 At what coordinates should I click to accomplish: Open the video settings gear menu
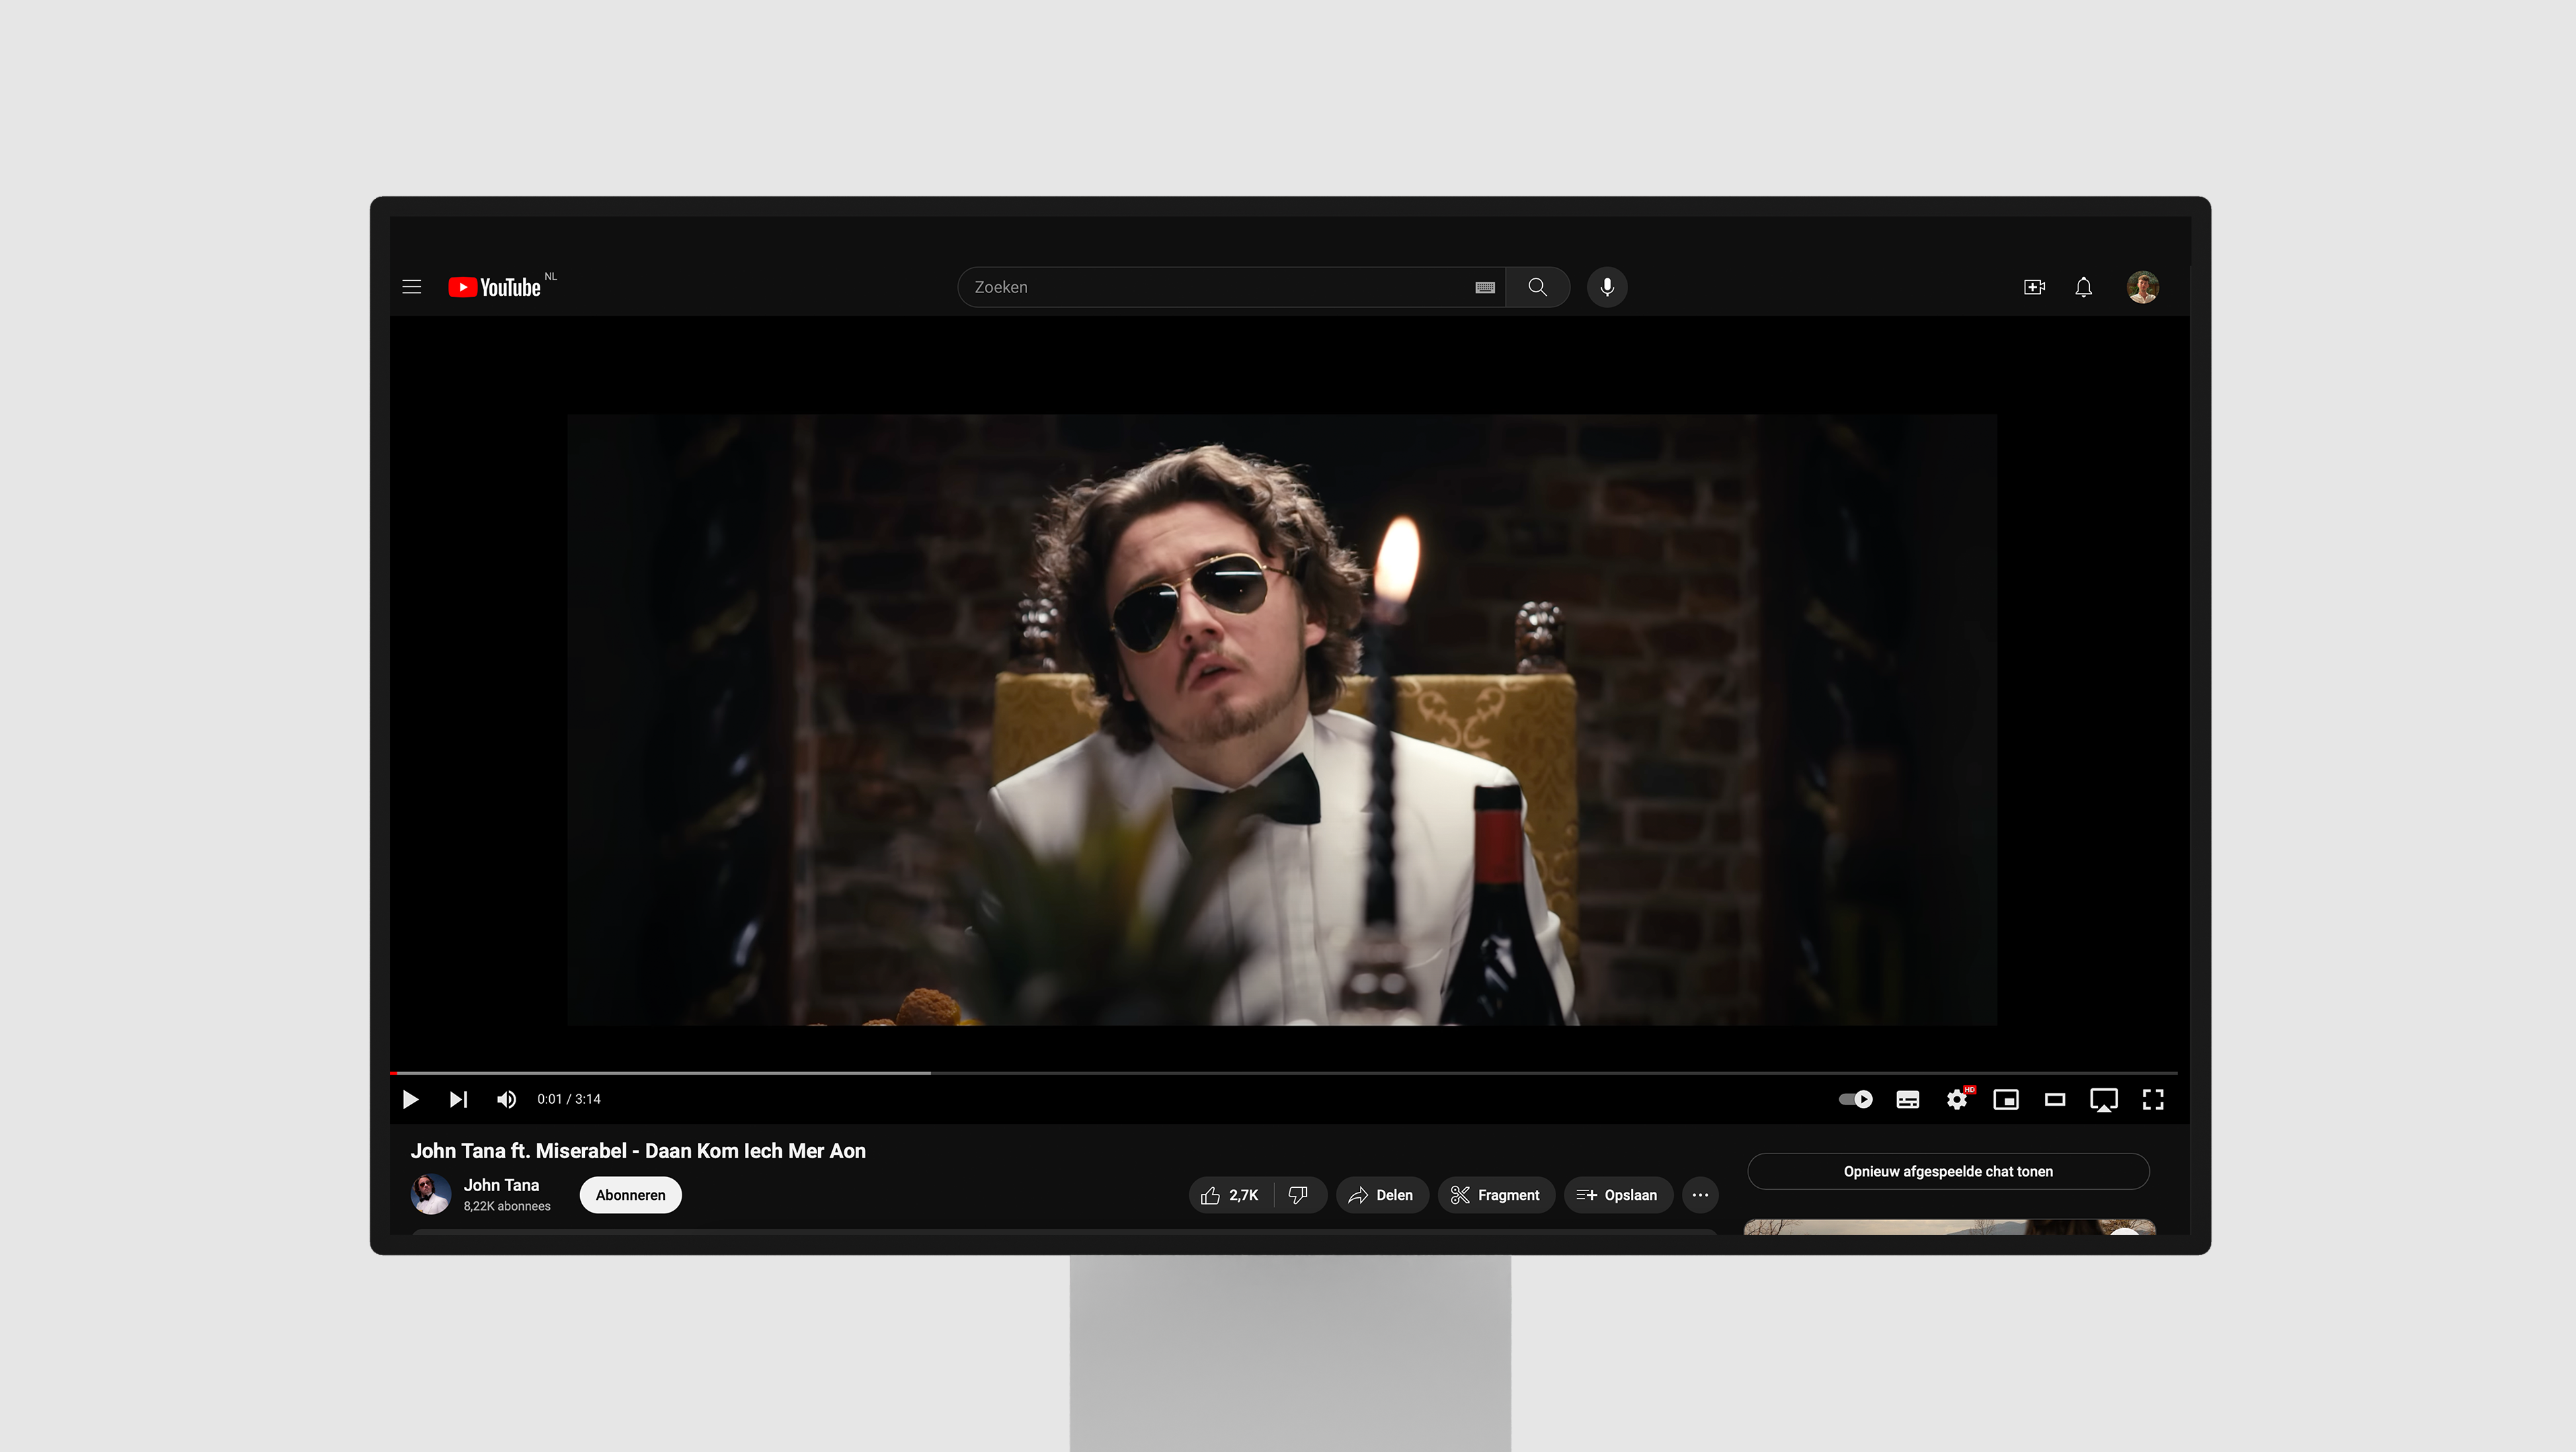(x=1956, y=1099)
